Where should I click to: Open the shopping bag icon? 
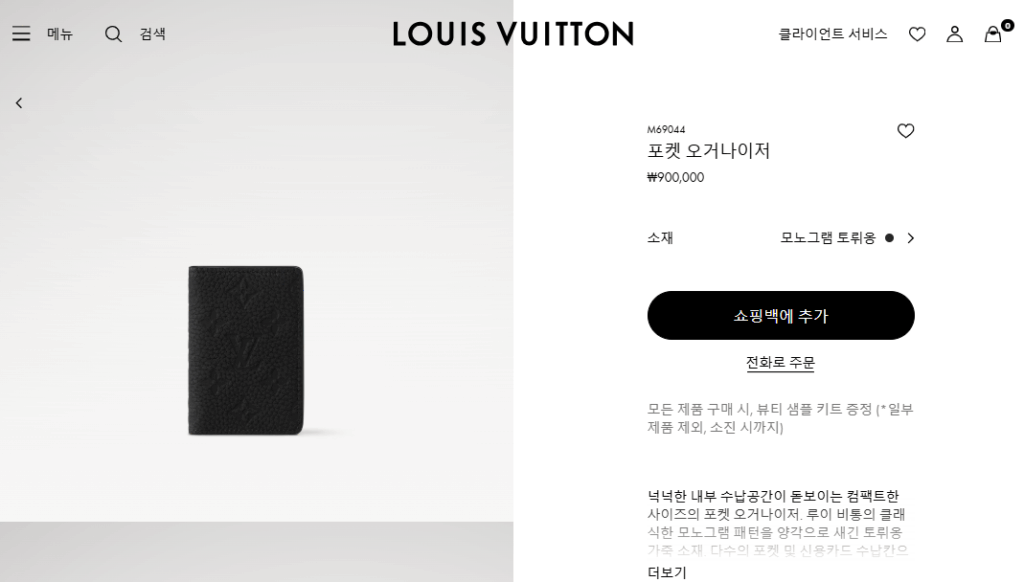[993, 35]
